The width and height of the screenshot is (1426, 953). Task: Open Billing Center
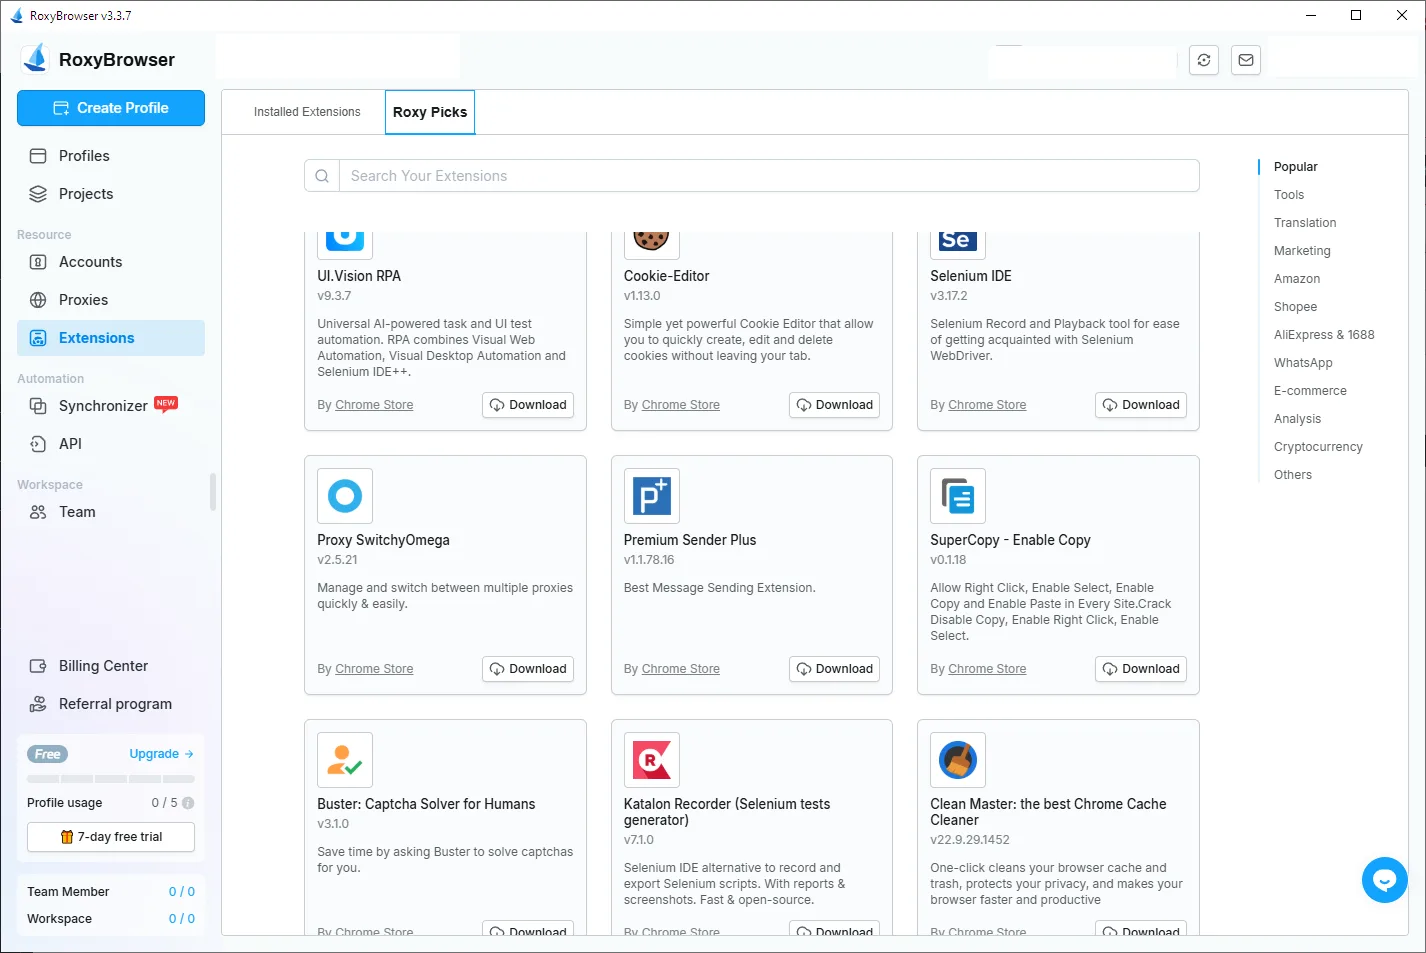(x=111, y=666)
